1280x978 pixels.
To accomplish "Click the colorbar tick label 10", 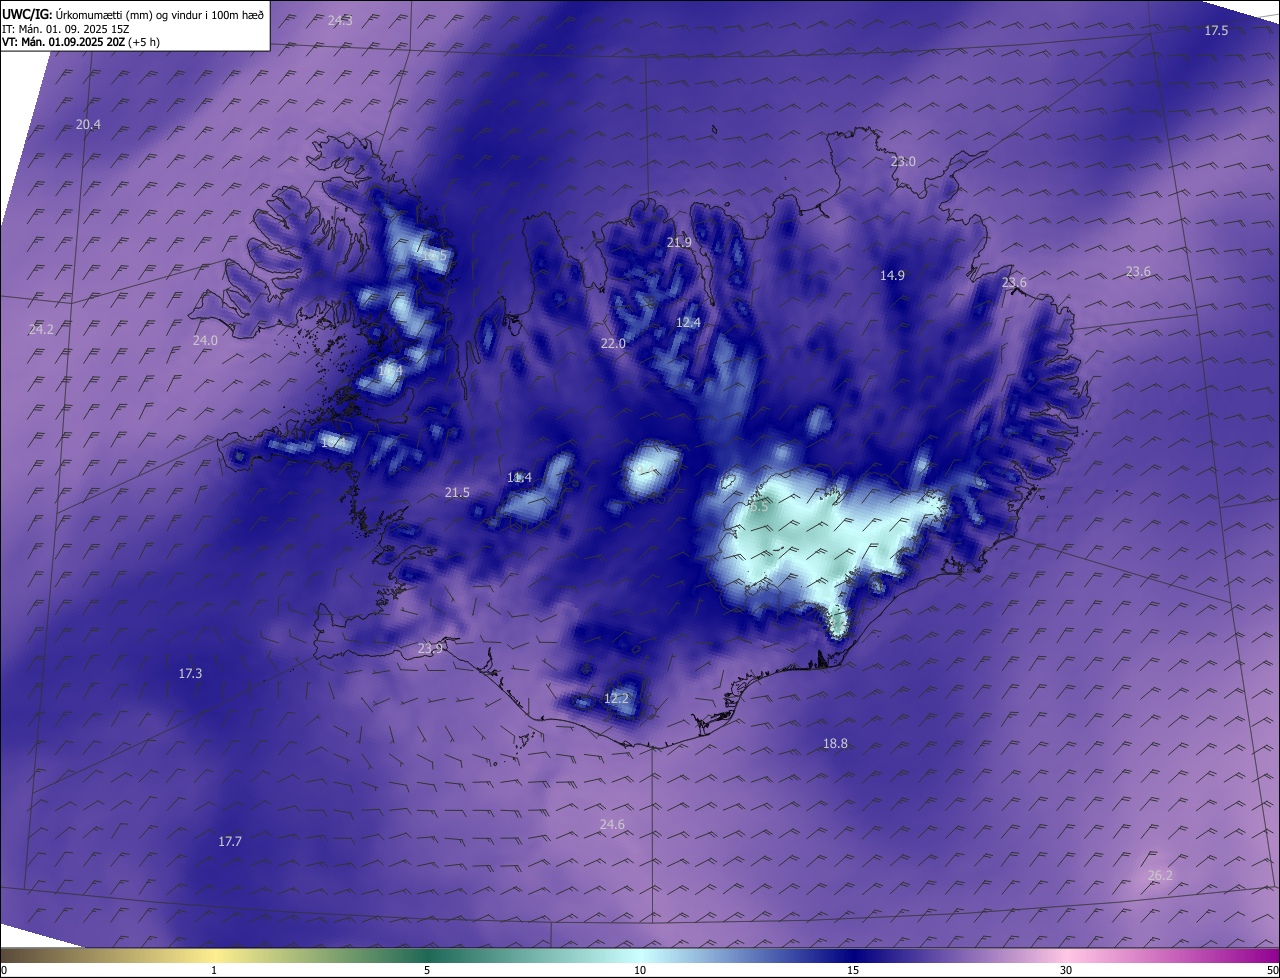I will point(640,970).
